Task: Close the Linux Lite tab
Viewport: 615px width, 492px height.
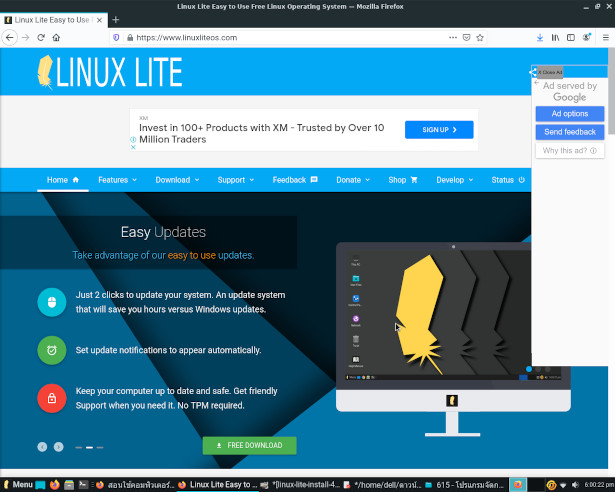Action: 100,20
